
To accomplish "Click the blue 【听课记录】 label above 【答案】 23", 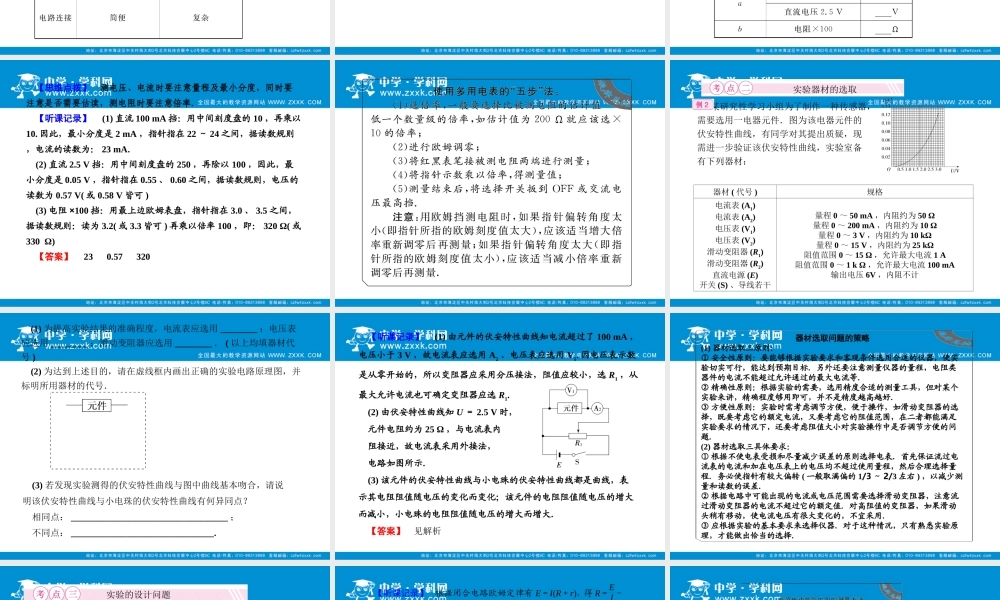I will [62, 118].
